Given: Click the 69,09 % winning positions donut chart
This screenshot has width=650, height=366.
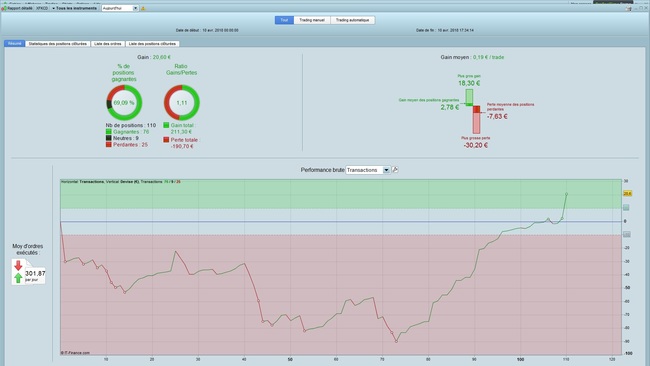Looking at the screenshot, I should [x=124, y=102].
